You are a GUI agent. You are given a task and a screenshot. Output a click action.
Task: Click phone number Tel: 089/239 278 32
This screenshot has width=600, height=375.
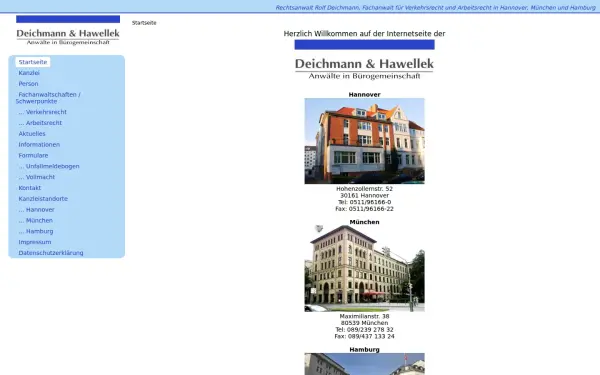364,330
